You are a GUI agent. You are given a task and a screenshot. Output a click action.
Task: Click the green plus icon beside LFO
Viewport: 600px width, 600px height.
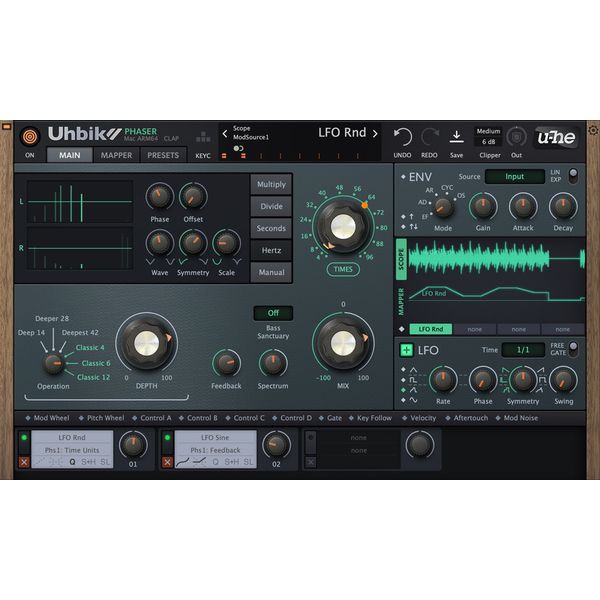(406, 350)
